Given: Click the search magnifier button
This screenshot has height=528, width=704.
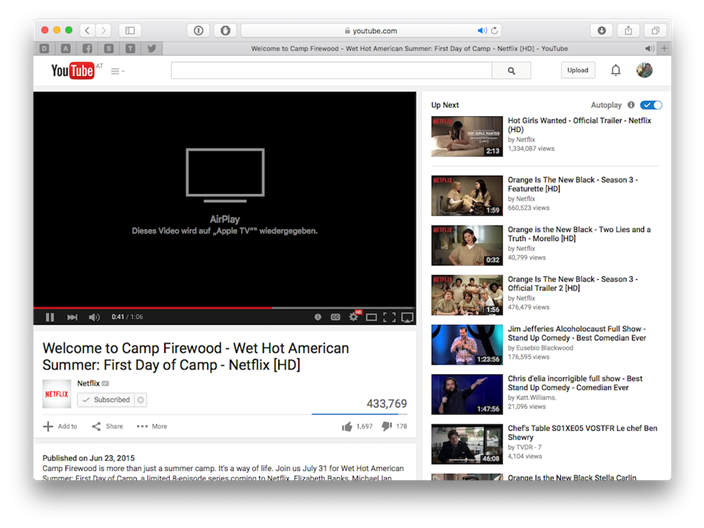Looking at the screenshot, I should pyautogui.click(x=511, y=70).
